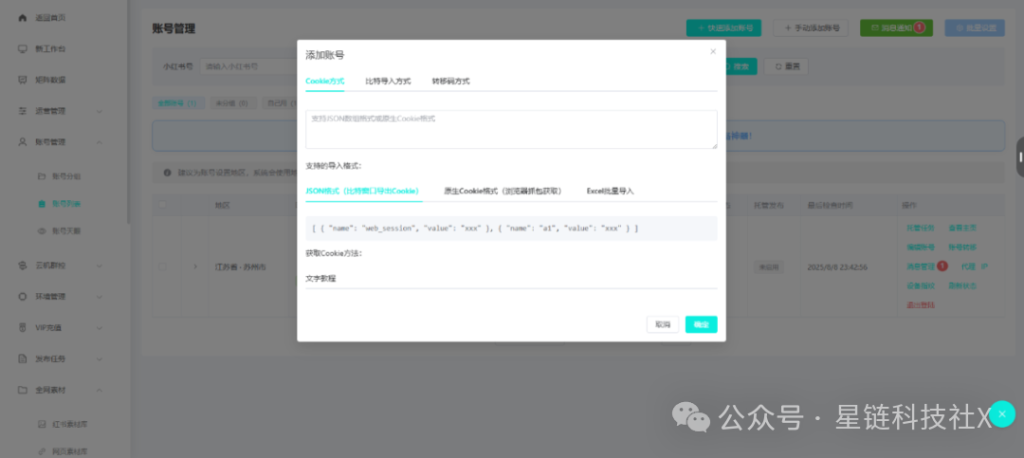
Task: Click the 编辑账号 action link
Action: pyautogui.click(x=920, y=248)
